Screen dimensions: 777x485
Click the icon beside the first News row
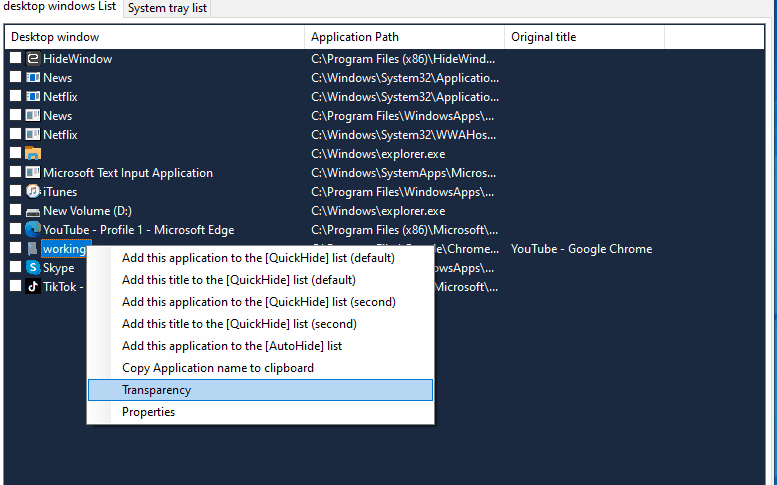click(x=33, y=78)
